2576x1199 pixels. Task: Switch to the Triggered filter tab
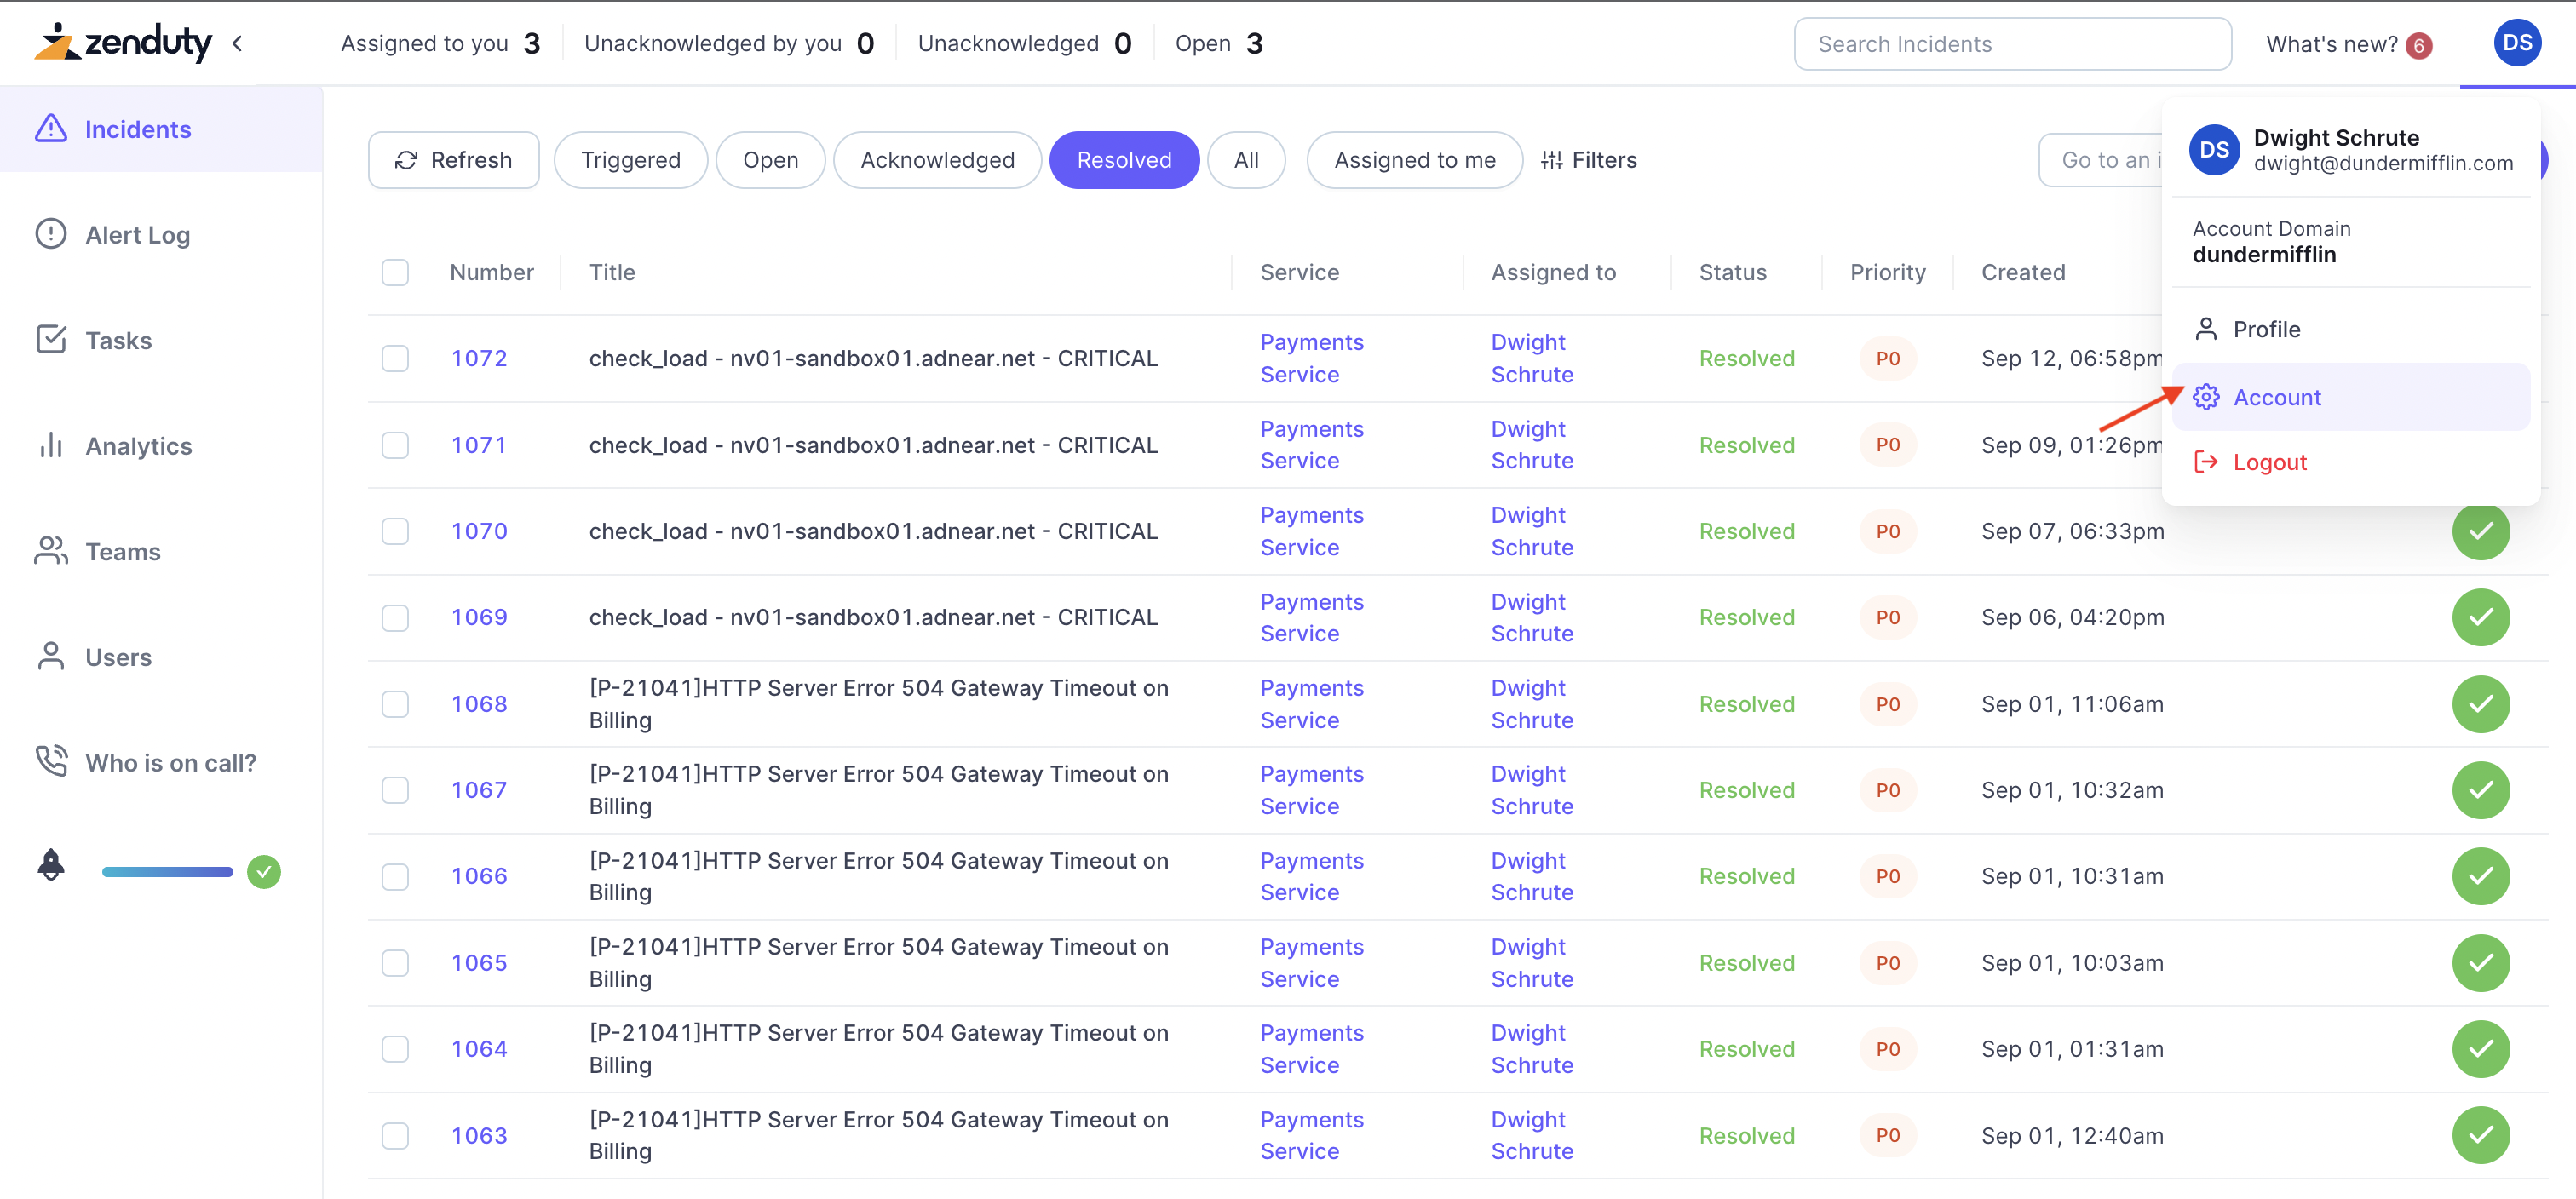coord(630,160)
